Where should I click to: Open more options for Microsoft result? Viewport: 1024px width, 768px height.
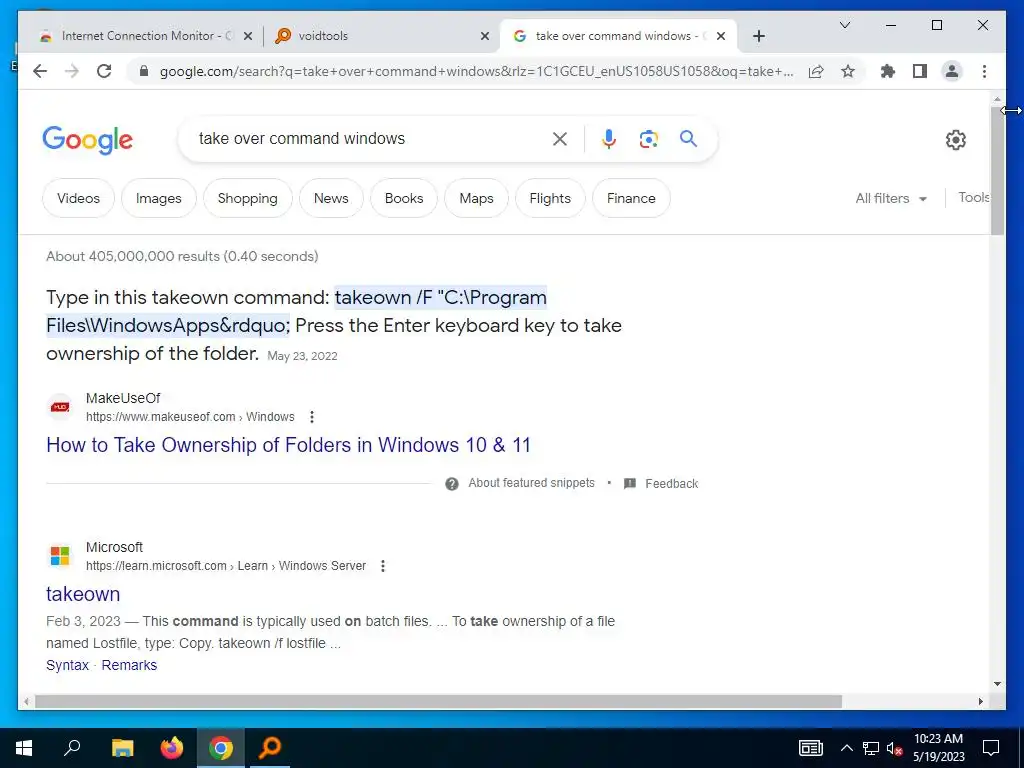point(383,566)
